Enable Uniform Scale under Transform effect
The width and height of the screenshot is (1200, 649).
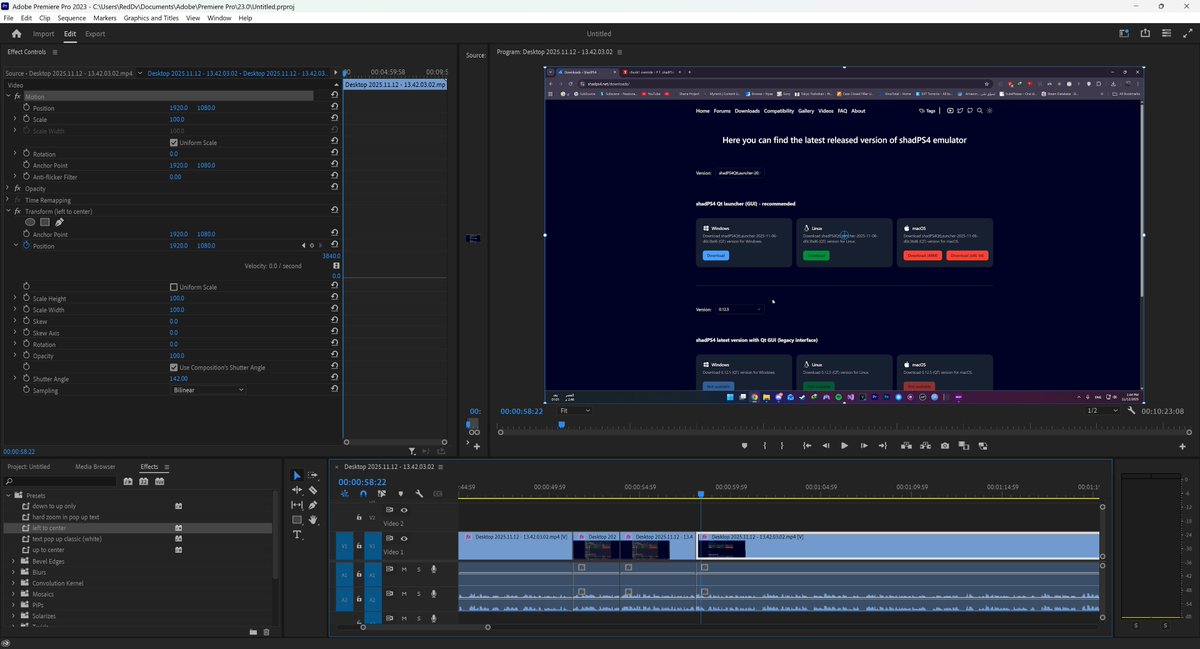point(174,287)
